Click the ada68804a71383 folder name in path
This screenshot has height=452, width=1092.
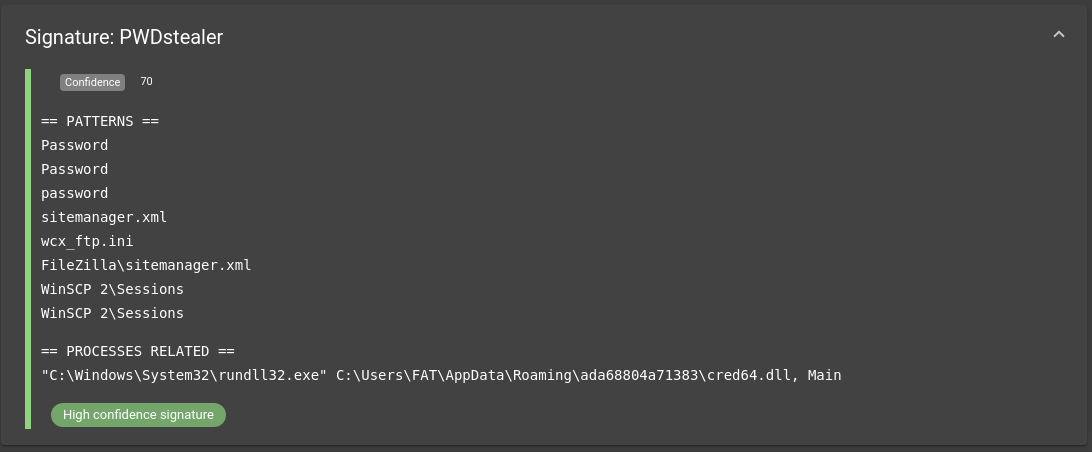click(639, 375)
